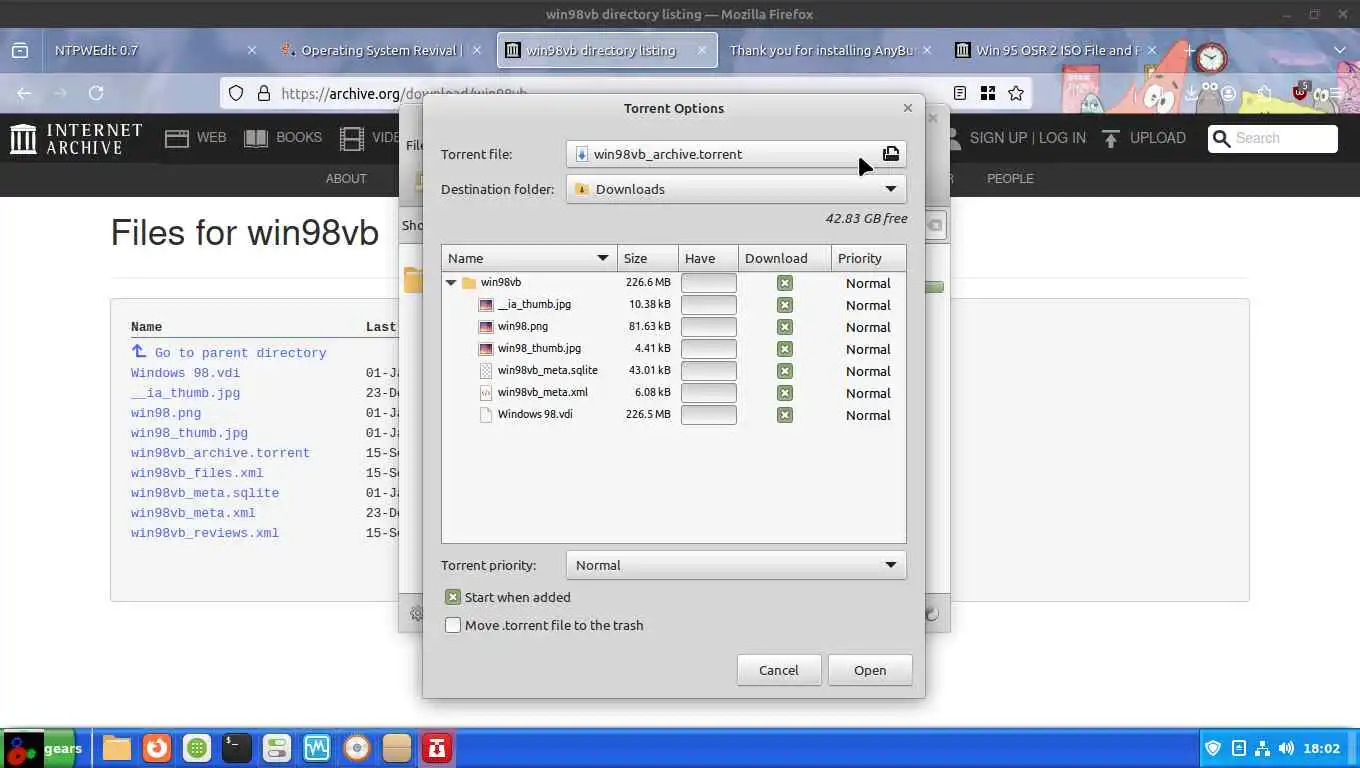Click the Internet Archive logo

[x=76, y=138]
